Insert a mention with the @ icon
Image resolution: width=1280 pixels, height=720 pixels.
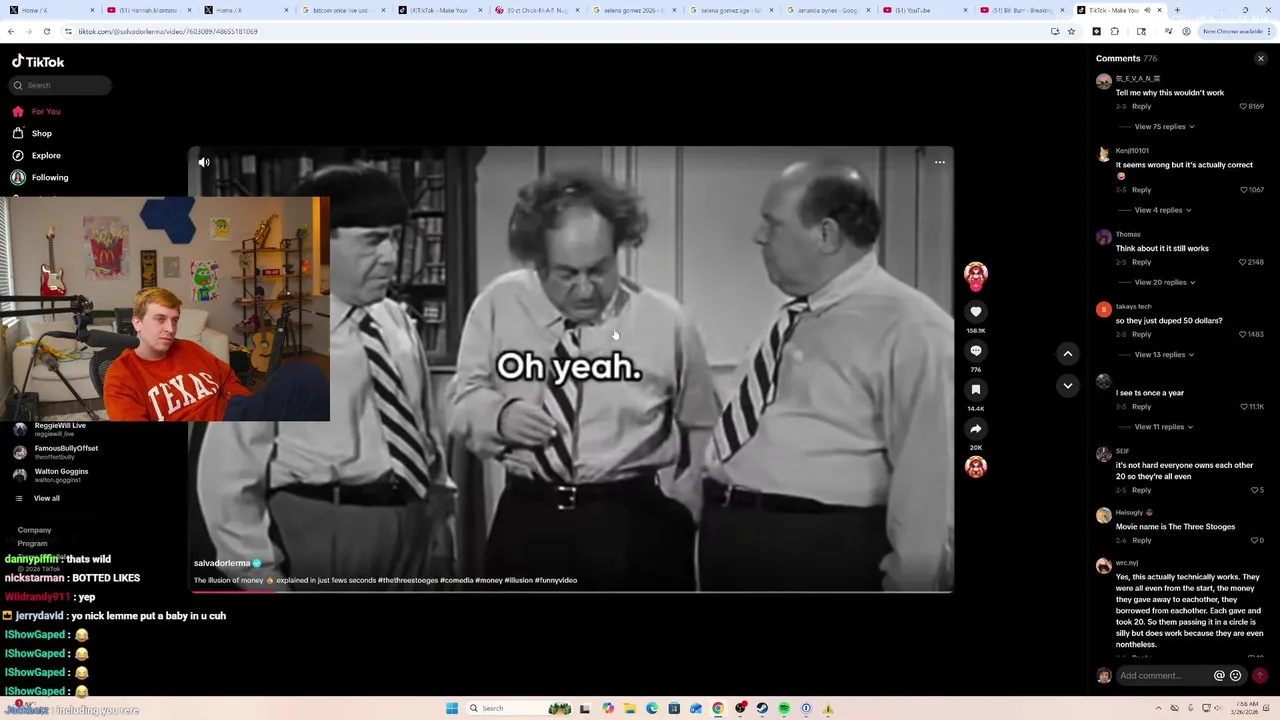pos(1219,676)
